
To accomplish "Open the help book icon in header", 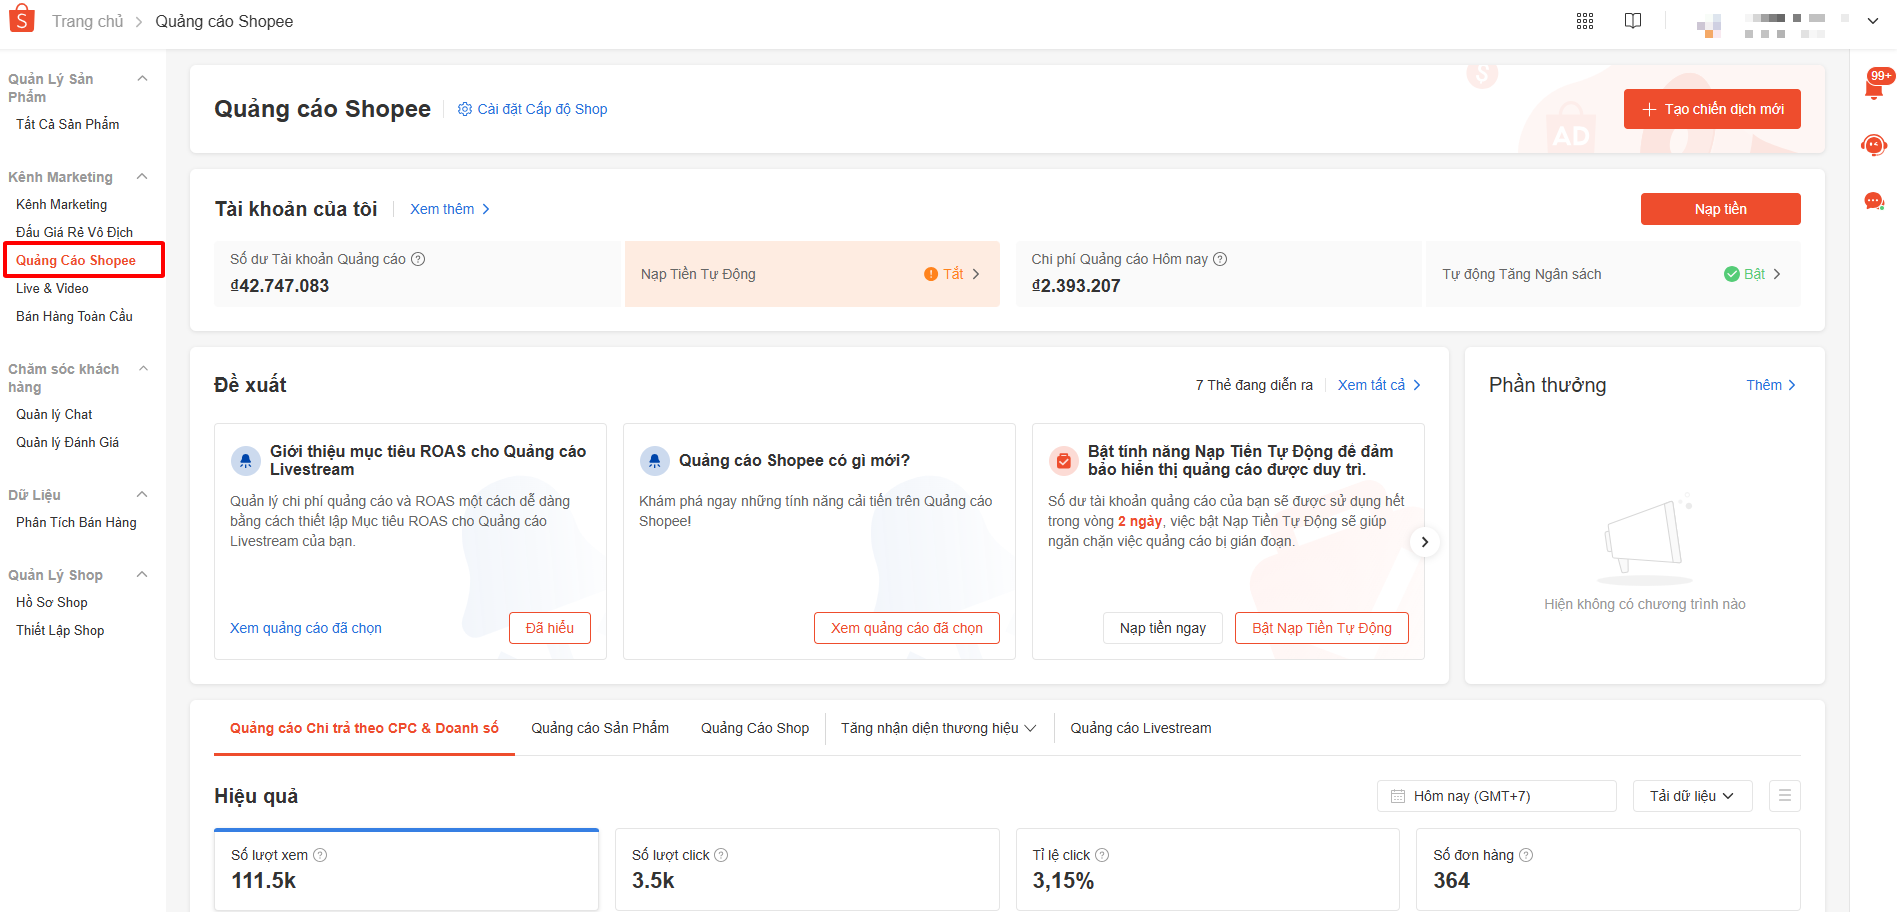I will (1633, 21).
